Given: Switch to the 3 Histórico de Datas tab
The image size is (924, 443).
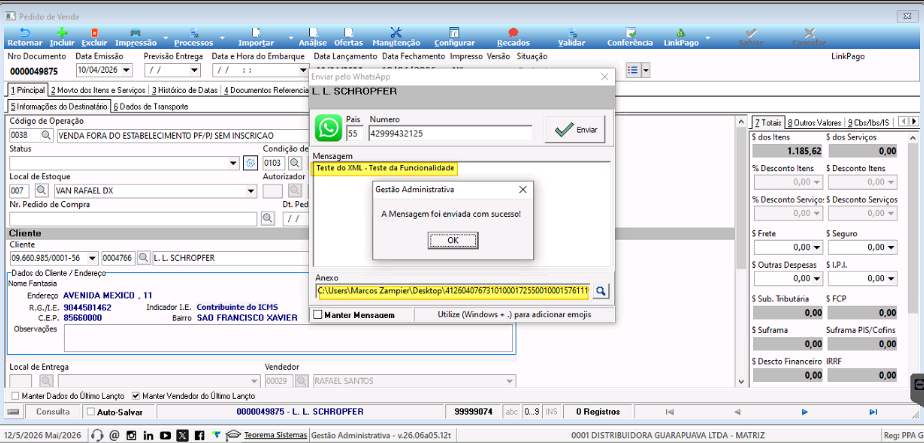Looking at the screenshot, I should 185,90.
